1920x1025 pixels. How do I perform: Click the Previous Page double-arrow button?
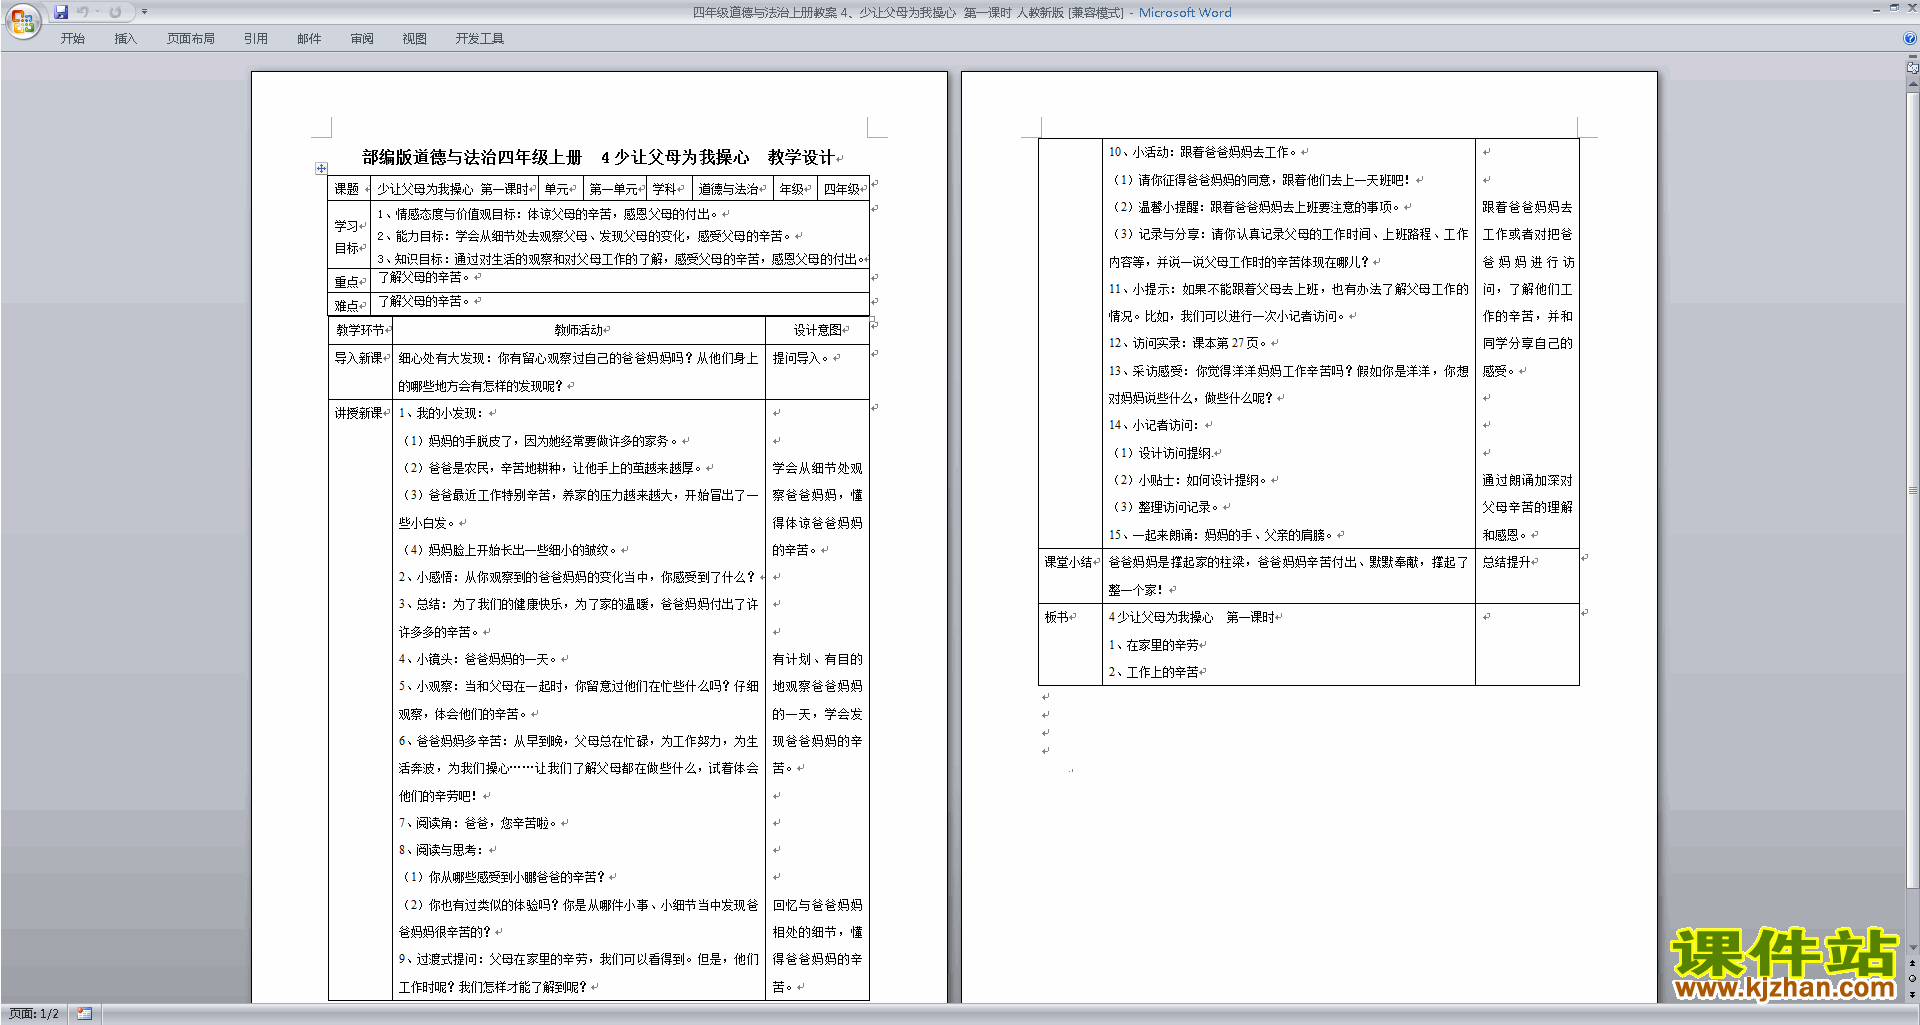point(1913,963)
